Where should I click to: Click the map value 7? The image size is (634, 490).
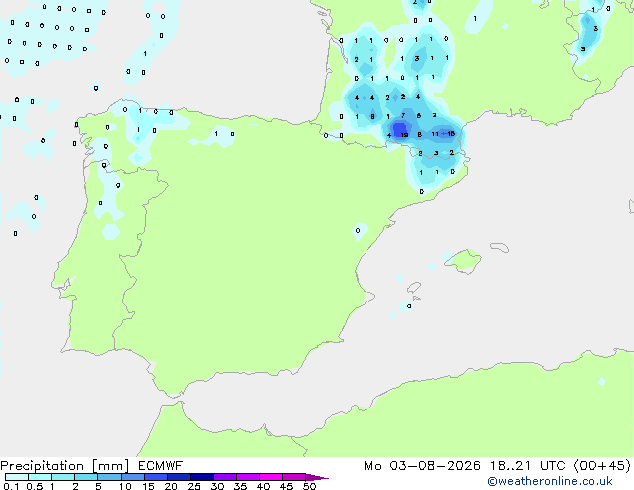coord(403,115)
